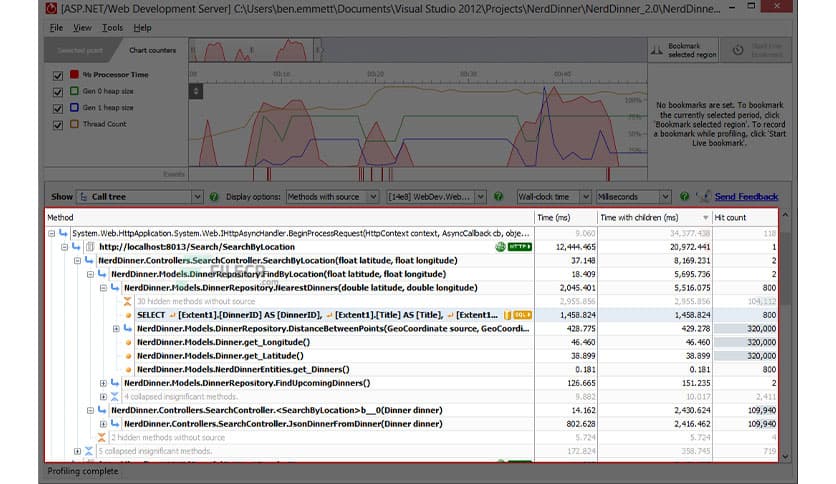836x484 pixels.
Task: Collapse SearchController.SearchByLocation node
Action: coord(77,261)
